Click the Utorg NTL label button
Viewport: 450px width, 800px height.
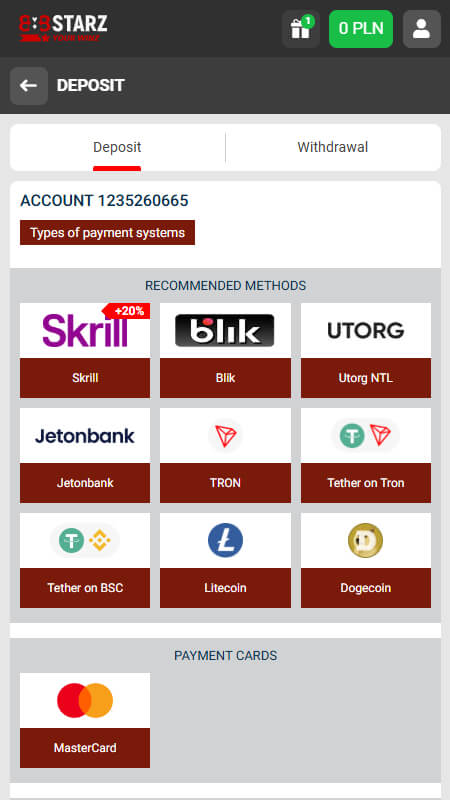coord(365,378)
